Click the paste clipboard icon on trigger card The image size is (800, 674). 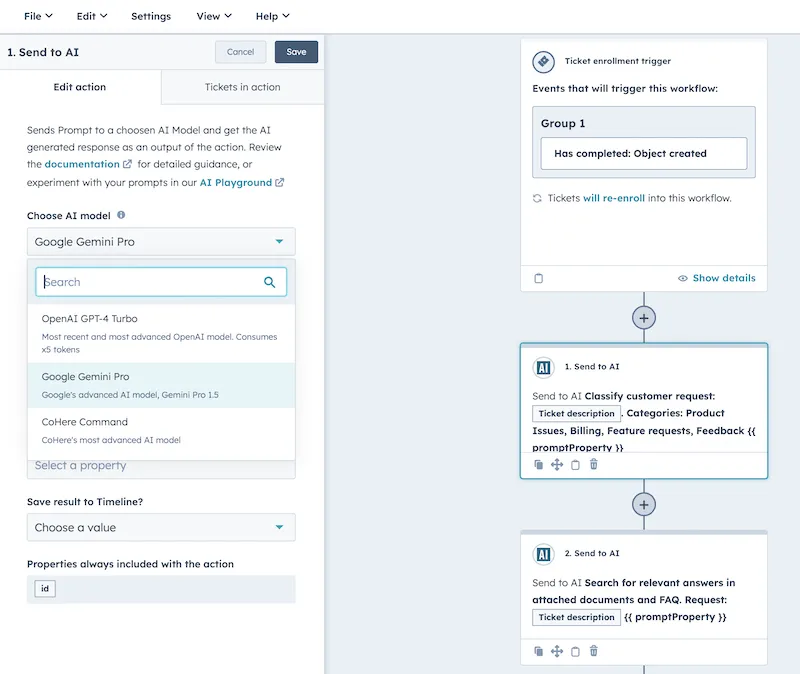(x=539, y=278)
